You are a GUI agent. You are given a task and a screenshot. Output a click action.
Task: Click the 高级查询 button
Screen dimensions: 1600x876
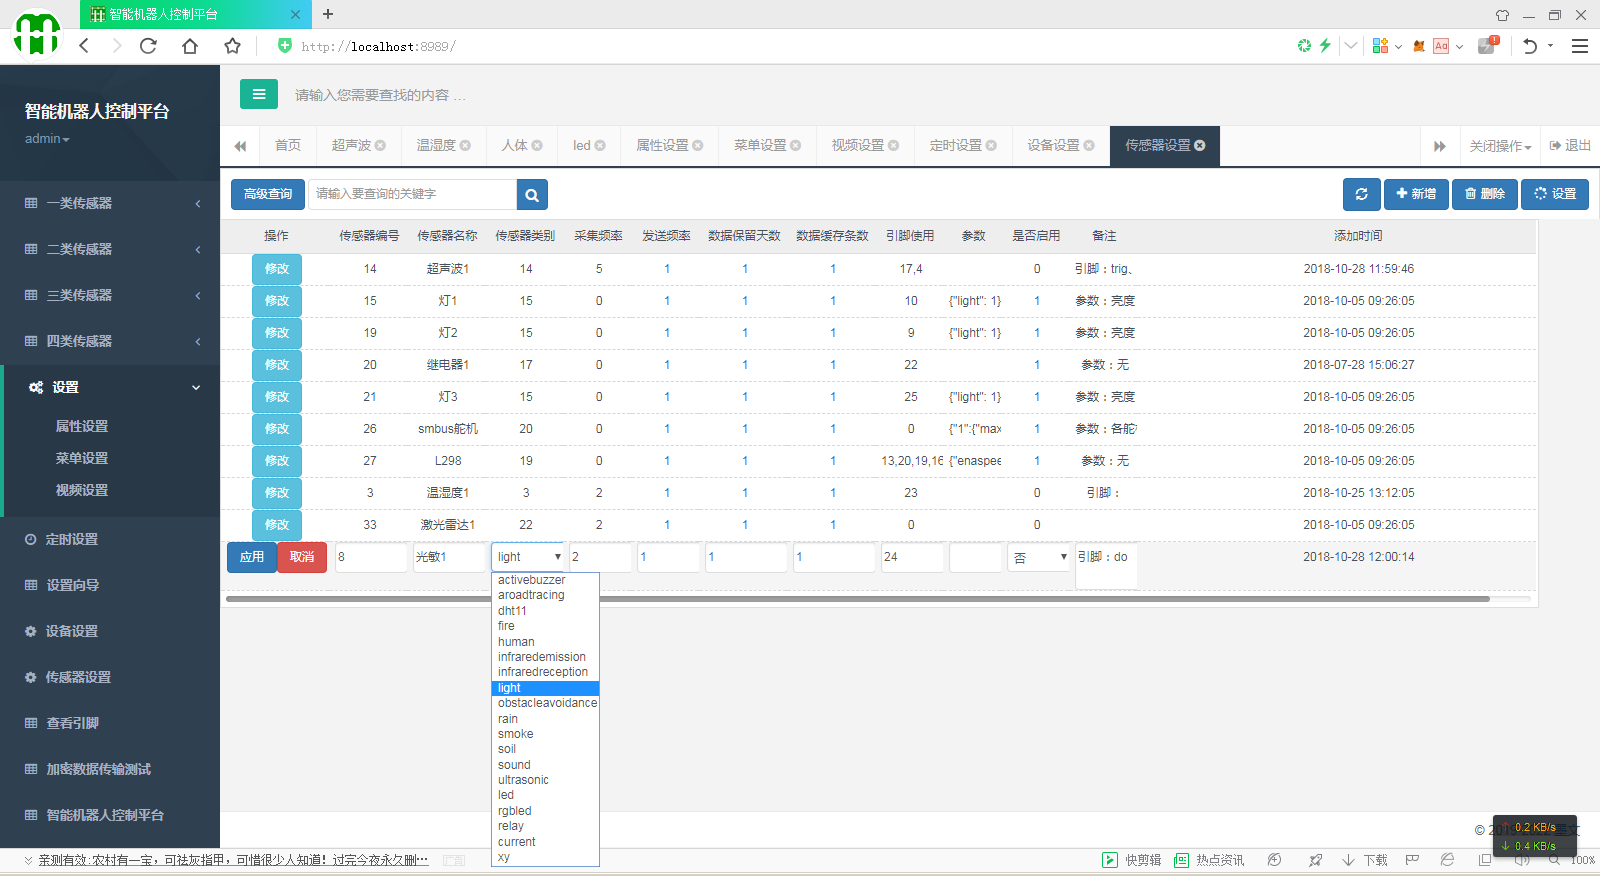point(268,194)
